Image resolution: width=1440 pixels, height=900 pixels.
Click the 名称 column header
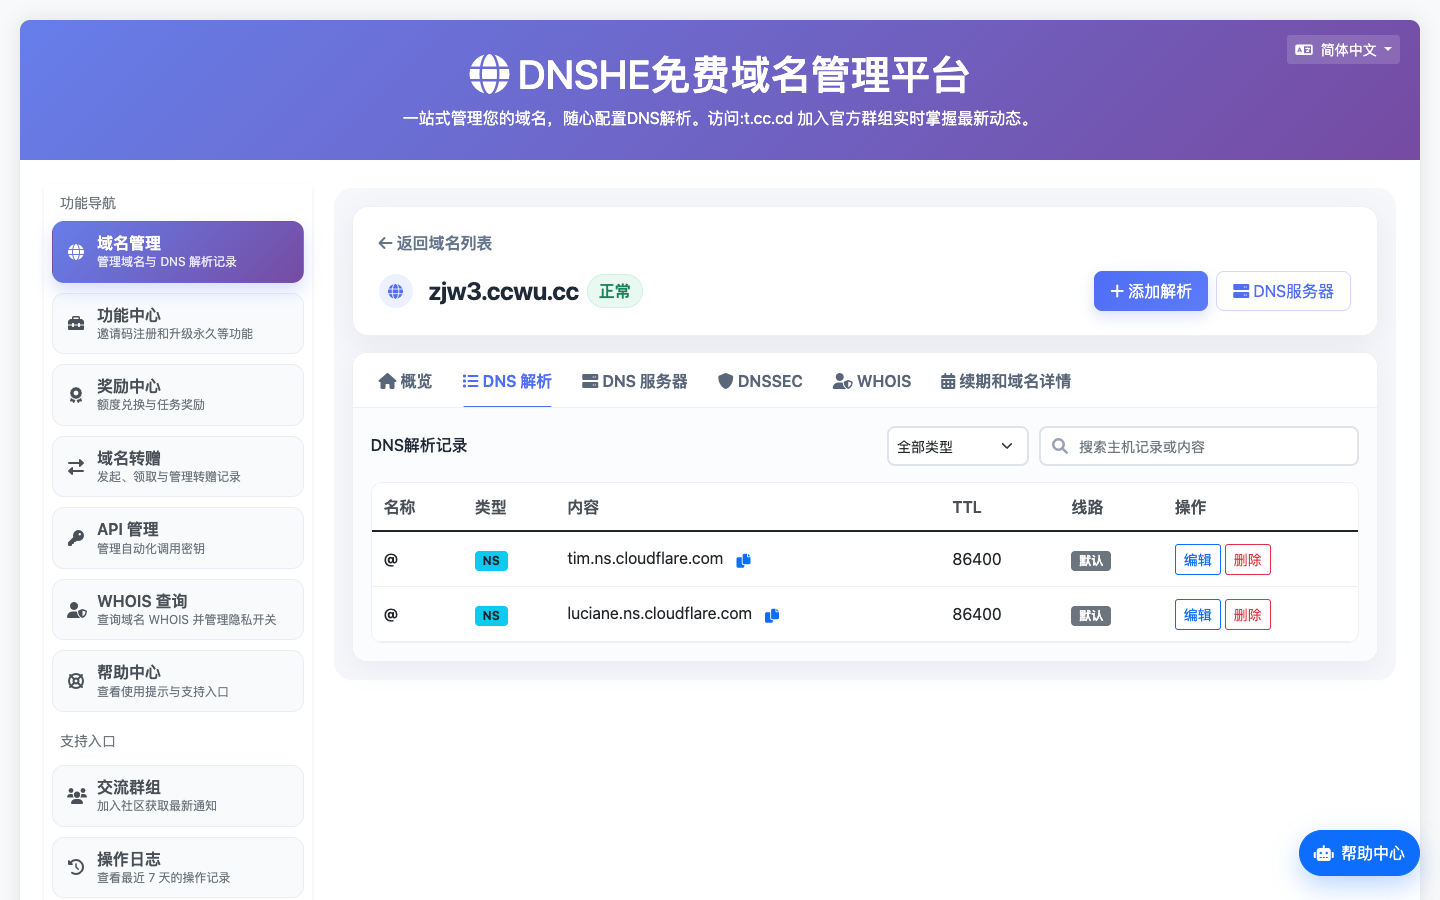400,507
